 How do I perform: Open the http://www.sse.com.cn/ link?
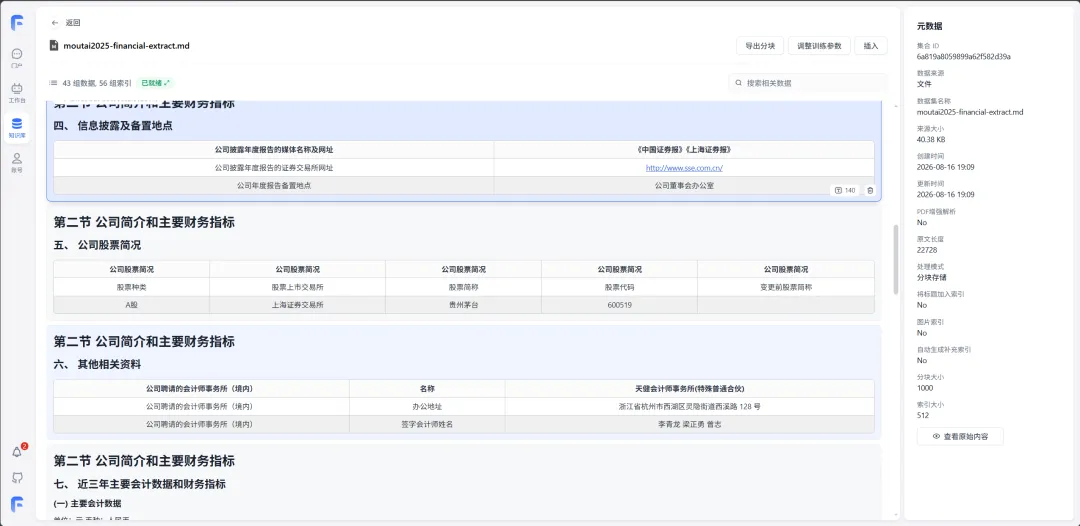tap(684, 167)
